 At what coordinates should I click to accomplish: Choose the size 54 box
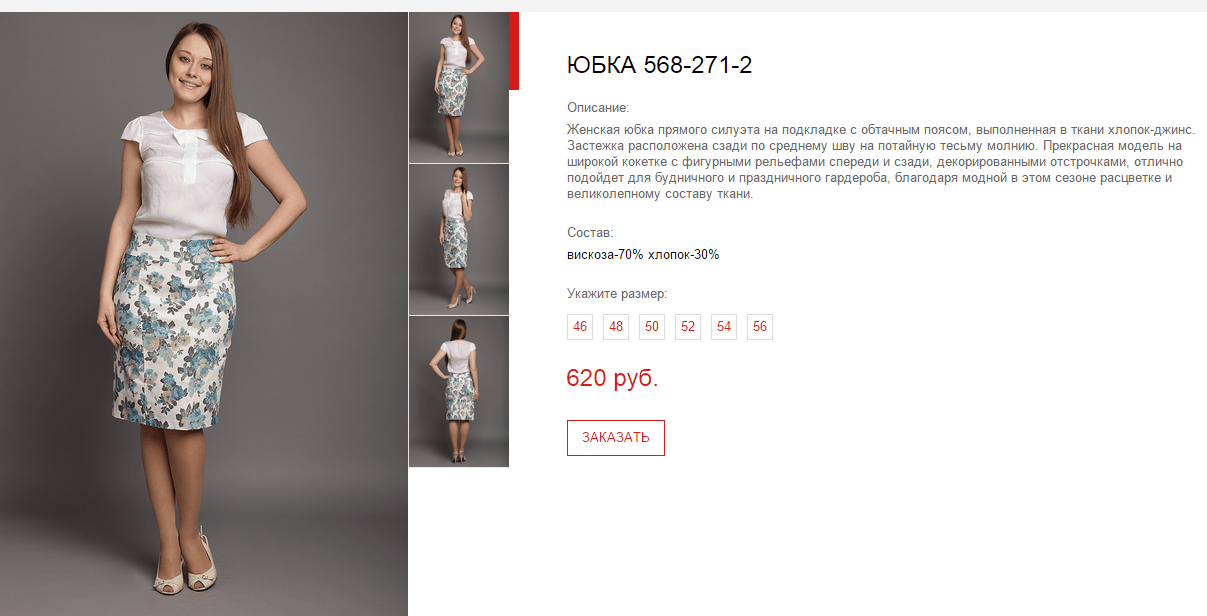724,327
